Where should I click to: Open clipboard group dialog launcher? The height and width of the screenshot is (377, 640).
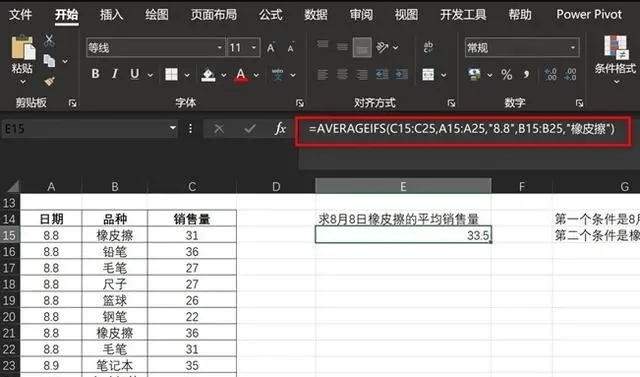(x=73, y=103)
